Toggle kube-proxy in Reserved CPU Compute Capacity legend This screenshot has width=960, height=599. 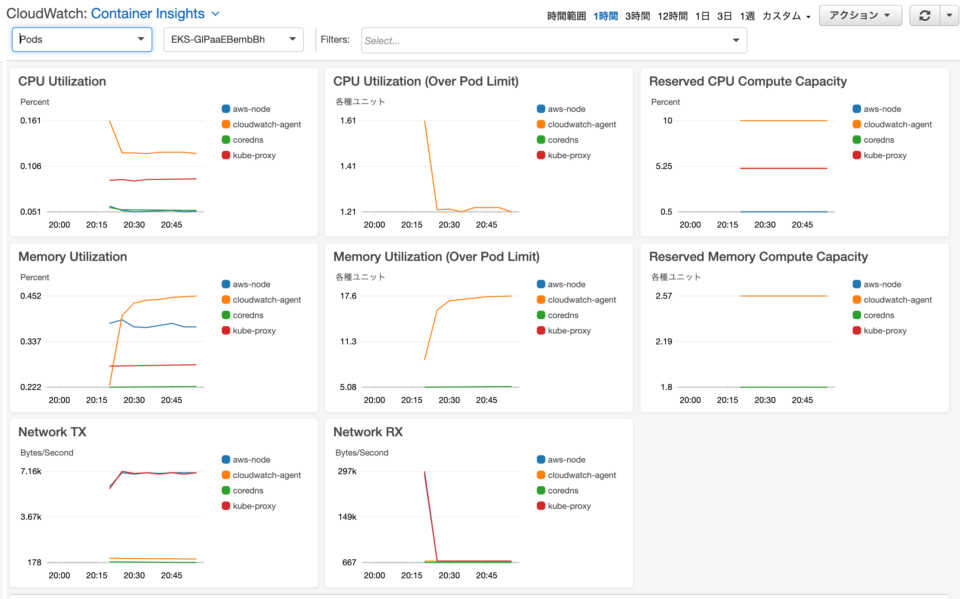point(880,155)
